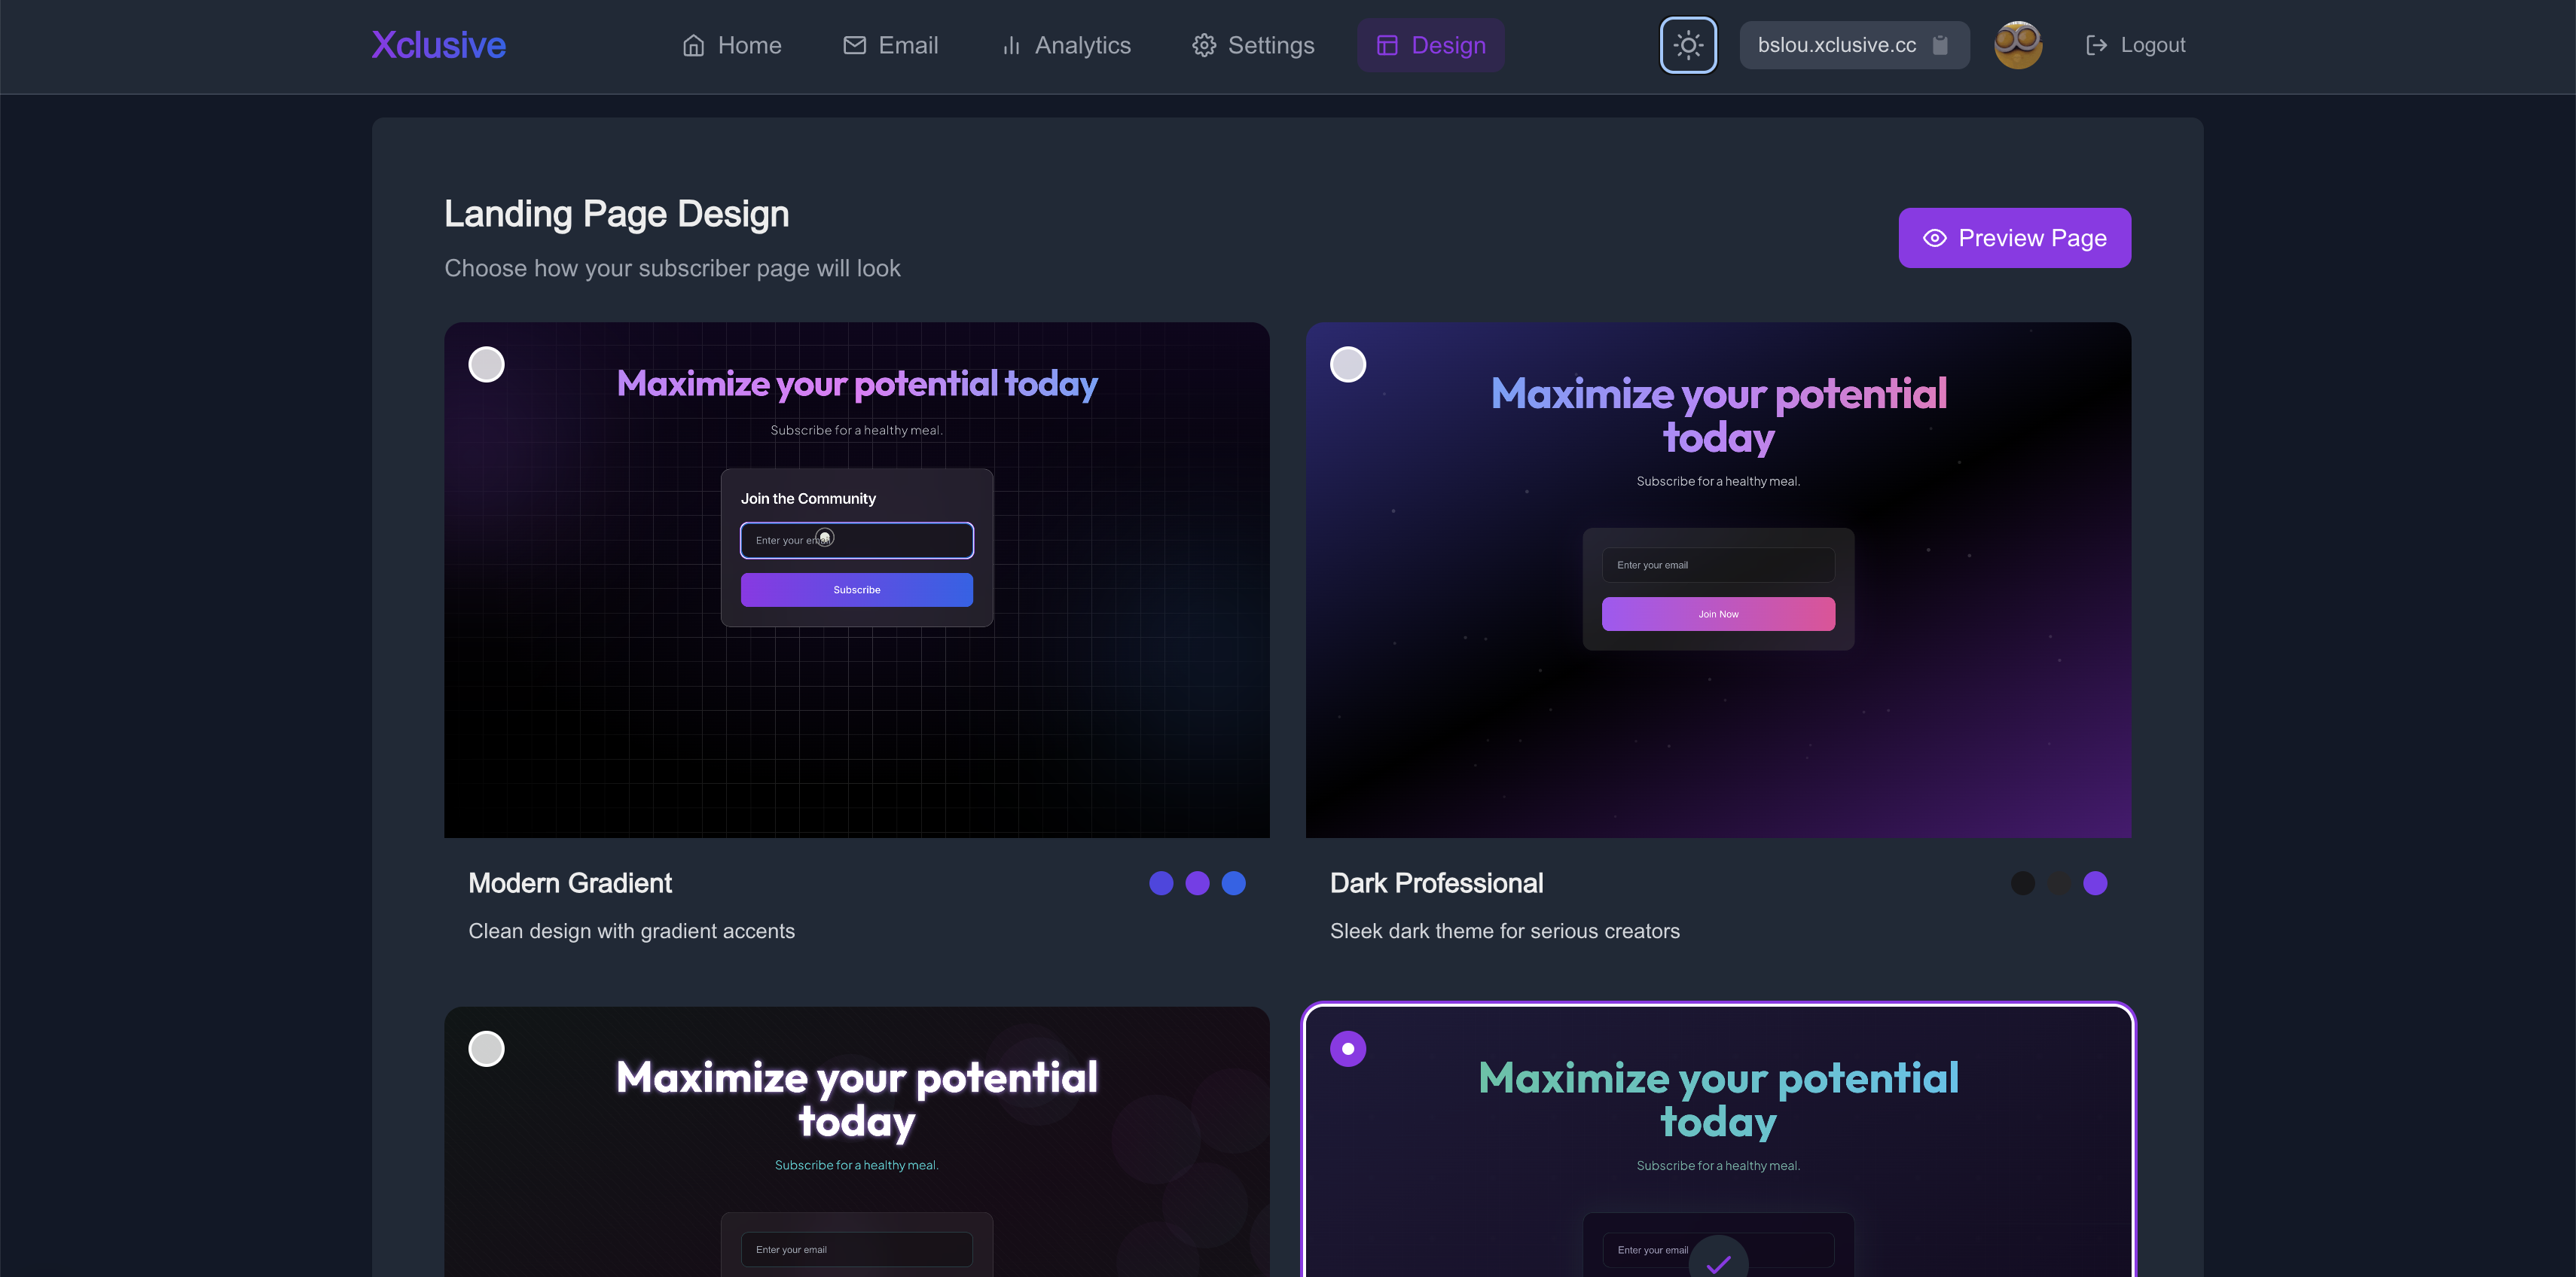The width and height of the screenshot is (2576, 1277).
Task: Click email field in Dark Professional preview
Action: coord(1718,565)
